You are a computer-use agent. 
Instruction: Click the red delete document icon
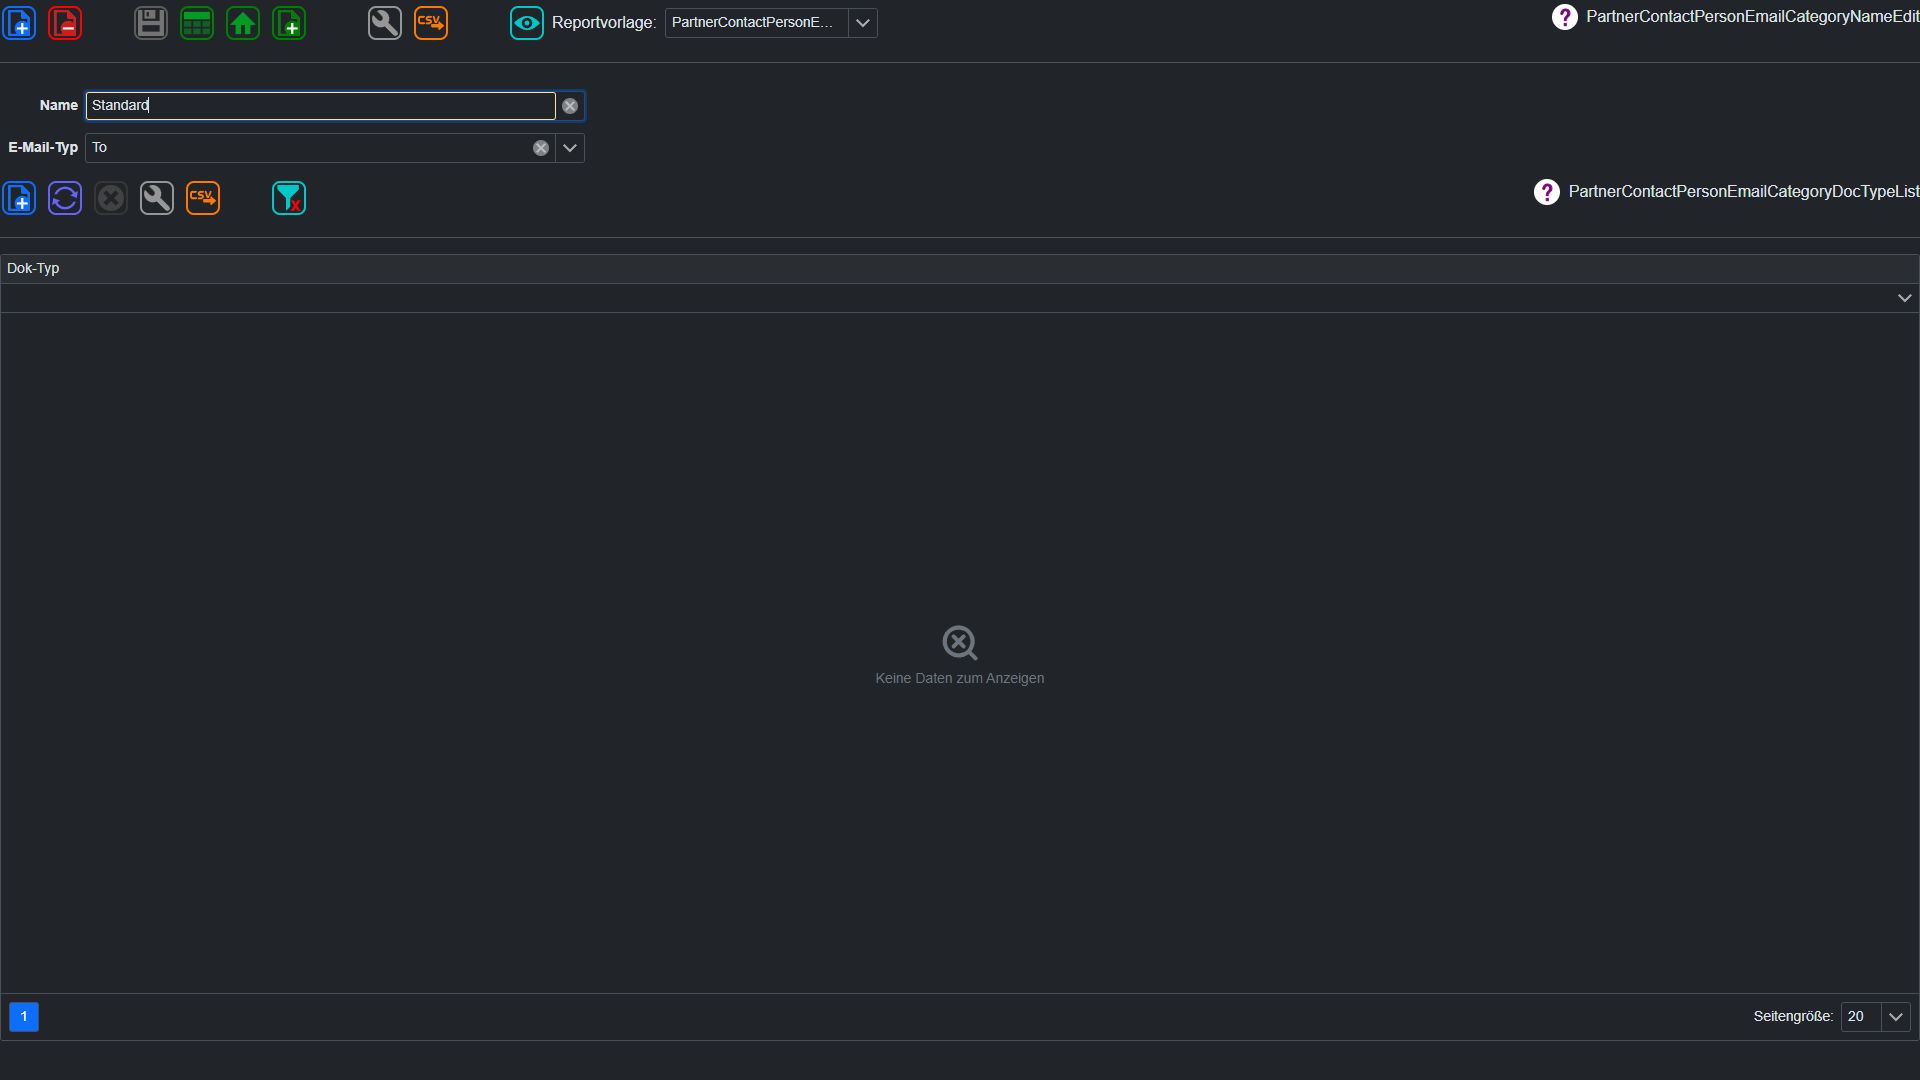65,23
